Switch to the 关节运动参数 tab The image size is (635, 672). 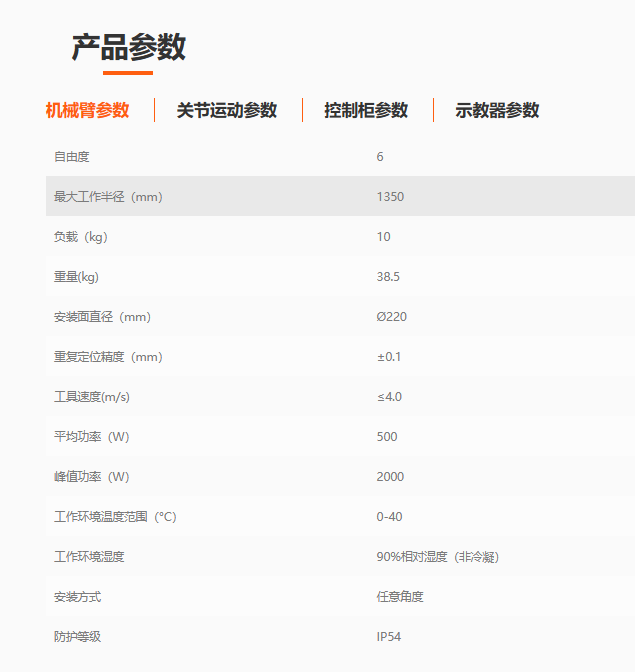point(227,110)
